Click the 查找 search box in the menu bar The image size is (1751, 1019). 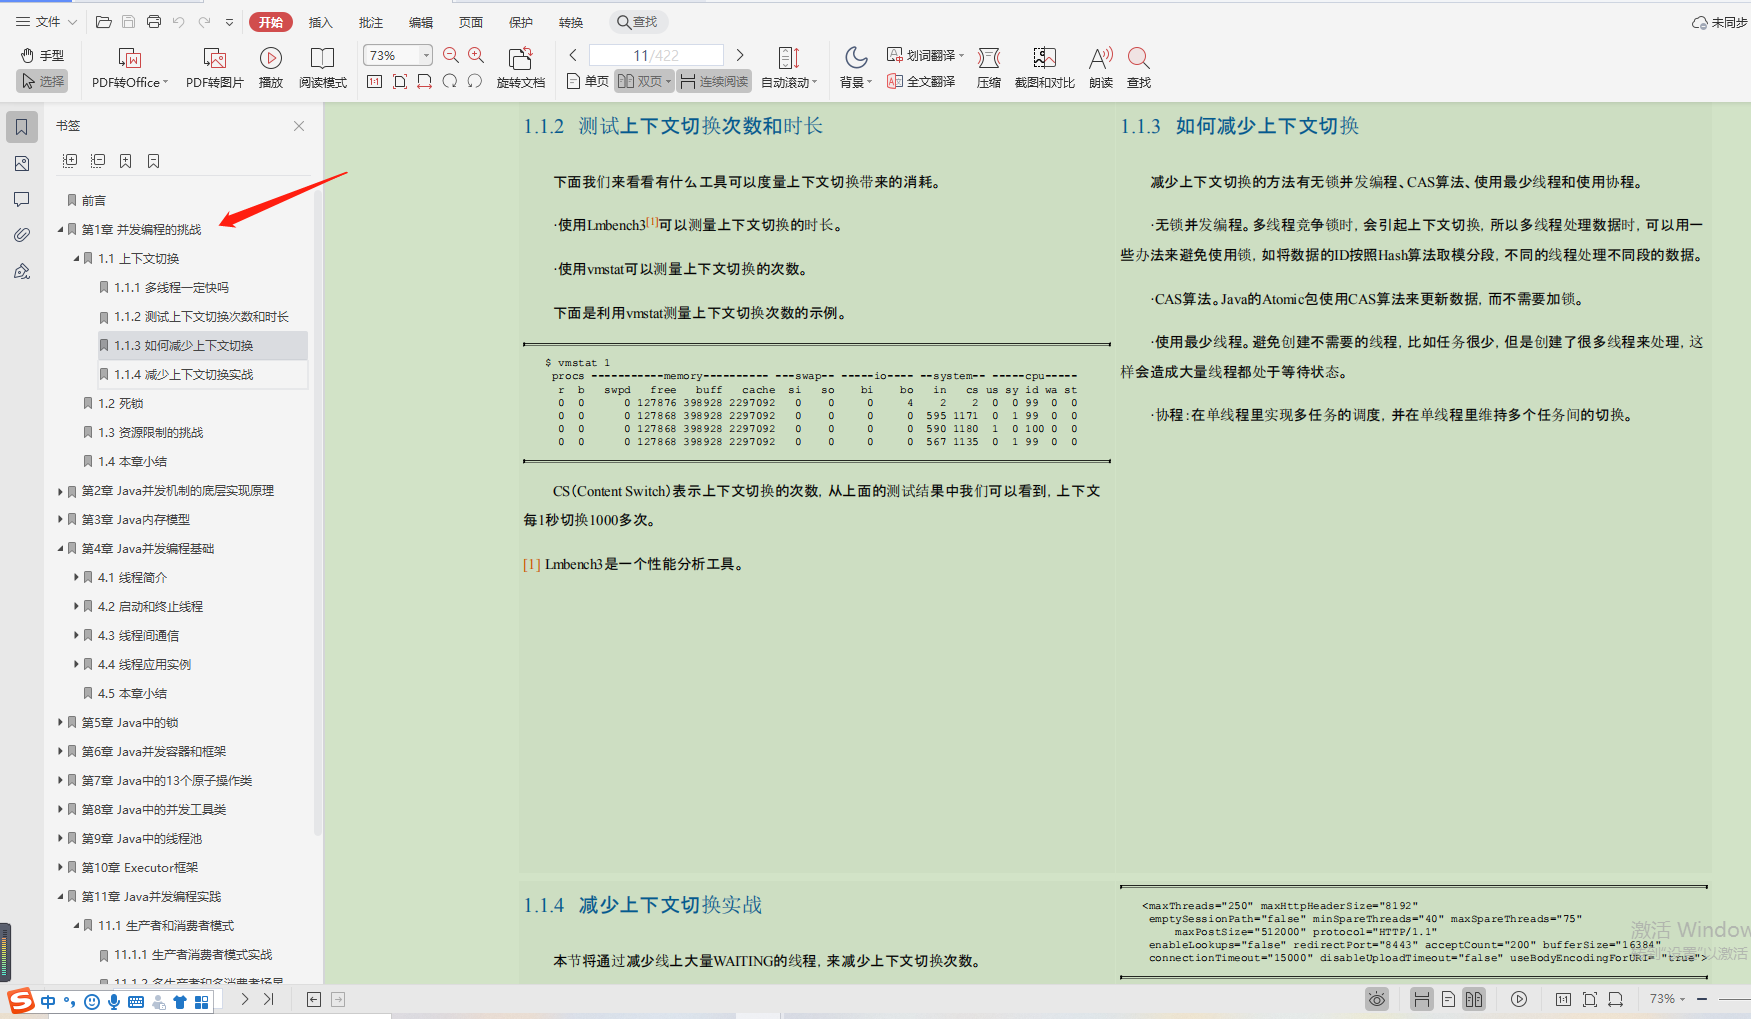click(x=638, y=22)
